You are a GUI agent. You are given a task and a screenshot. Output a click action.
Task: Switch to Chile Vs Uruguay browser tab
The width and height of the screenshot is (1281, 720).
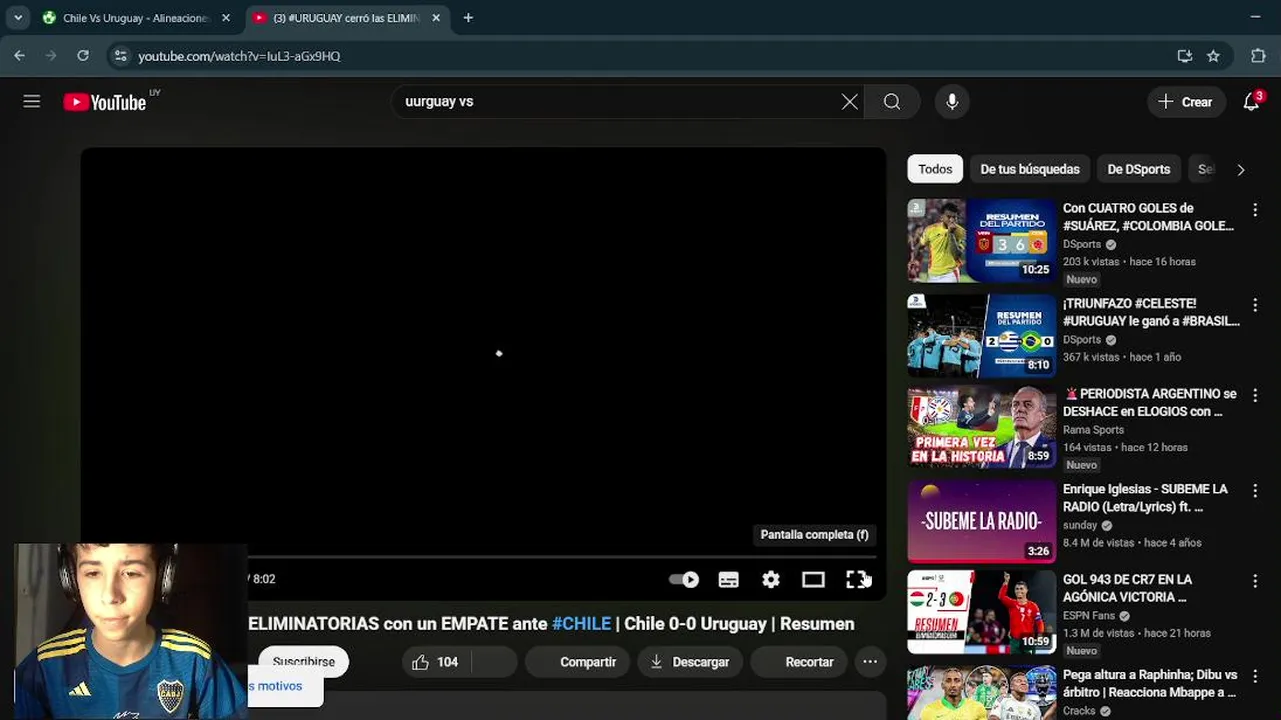(135, 18)
